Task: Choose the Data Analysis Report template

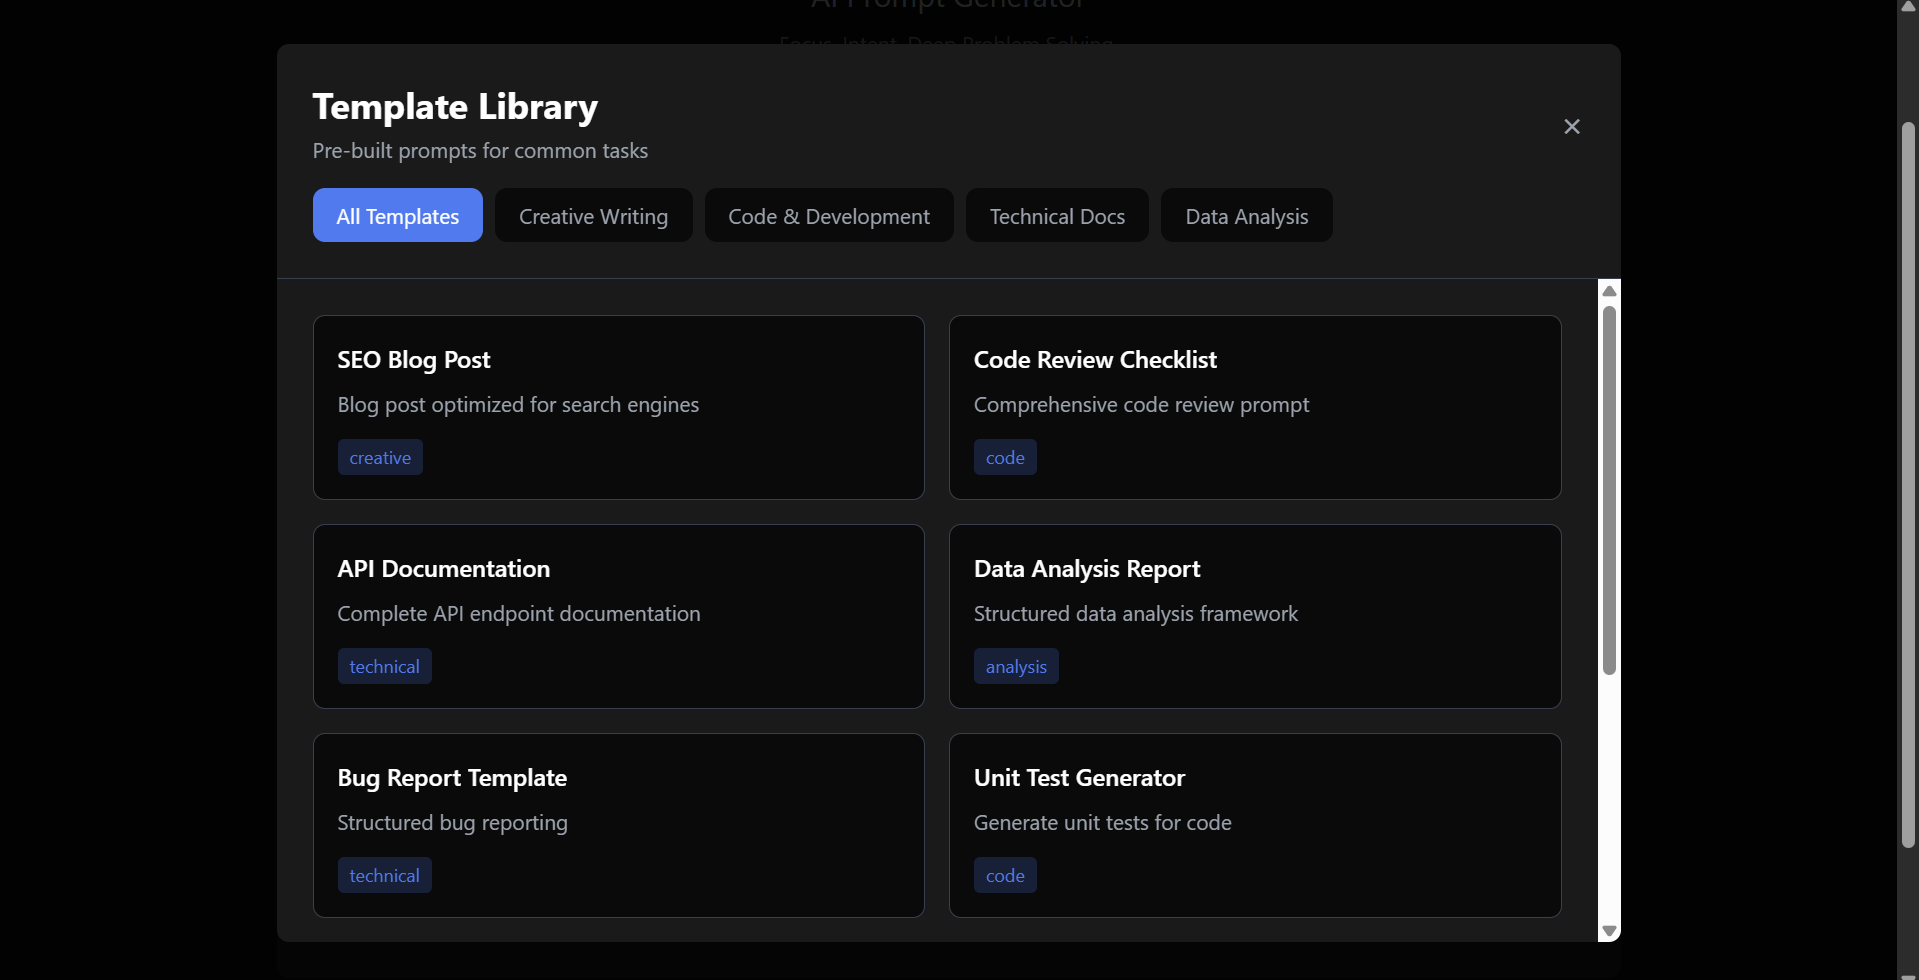Action: [1254, 616]
